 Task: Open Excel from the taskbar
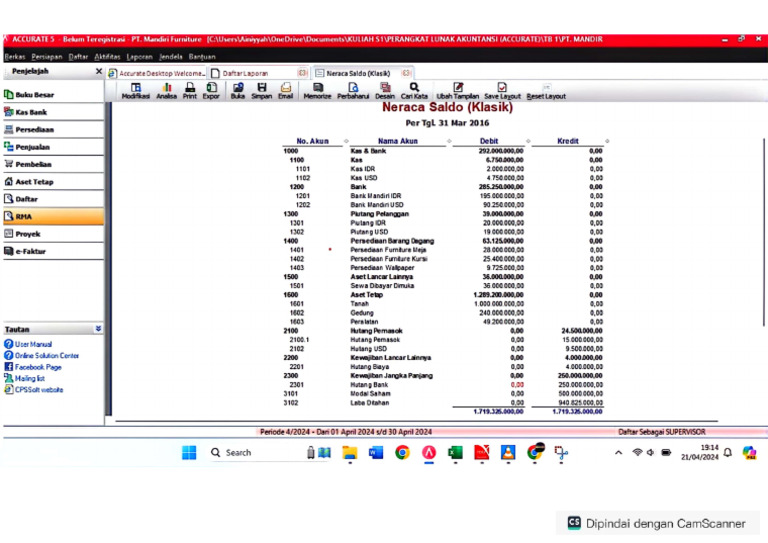[455, 453]
